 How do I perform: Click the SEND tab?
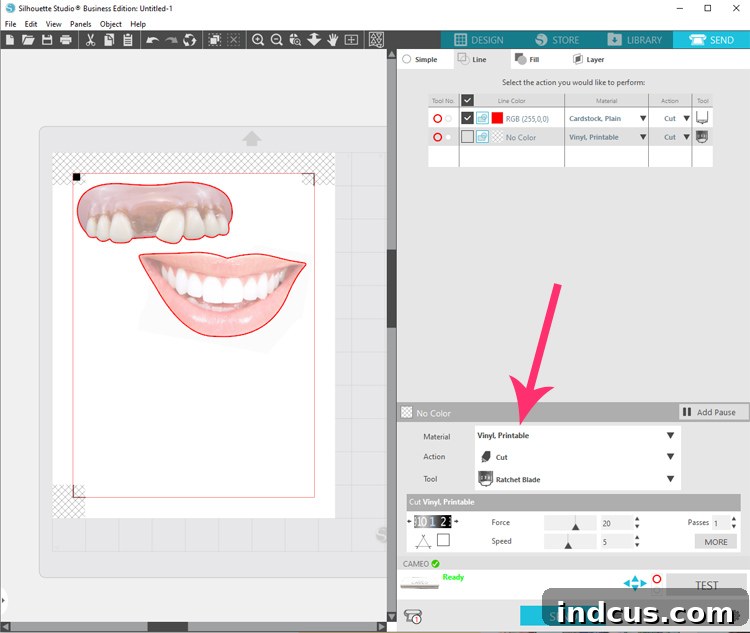(711, 40)
